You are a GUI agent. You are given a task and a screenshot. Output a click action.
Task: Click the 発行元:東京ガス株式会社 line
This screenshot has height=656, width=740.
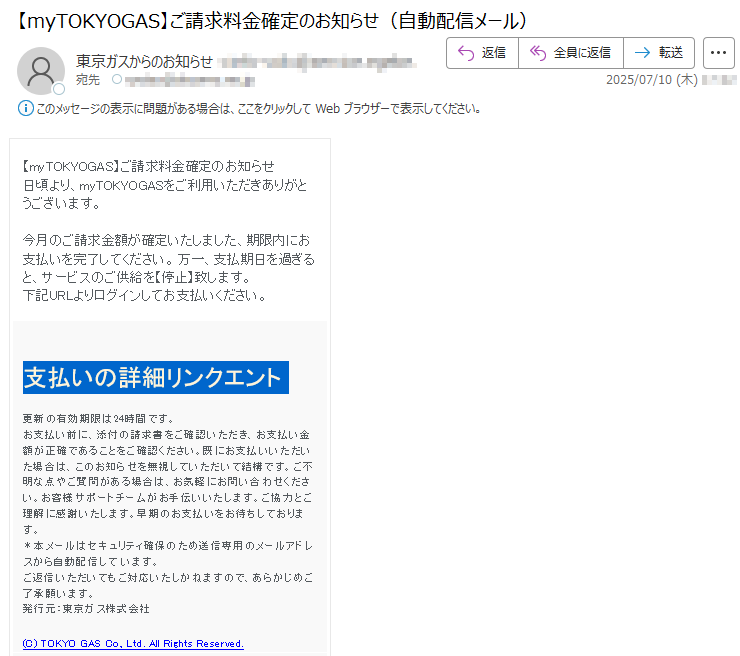pos(86,609)
